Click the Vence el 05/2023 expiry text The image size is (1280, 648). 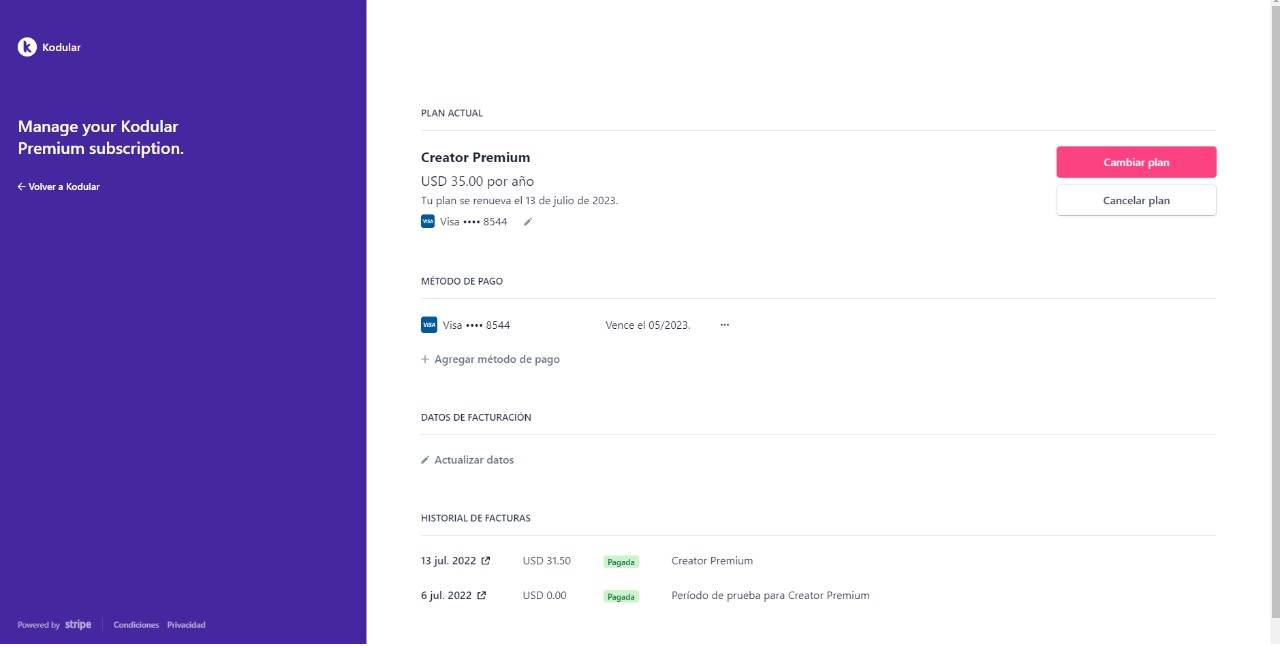648,325
